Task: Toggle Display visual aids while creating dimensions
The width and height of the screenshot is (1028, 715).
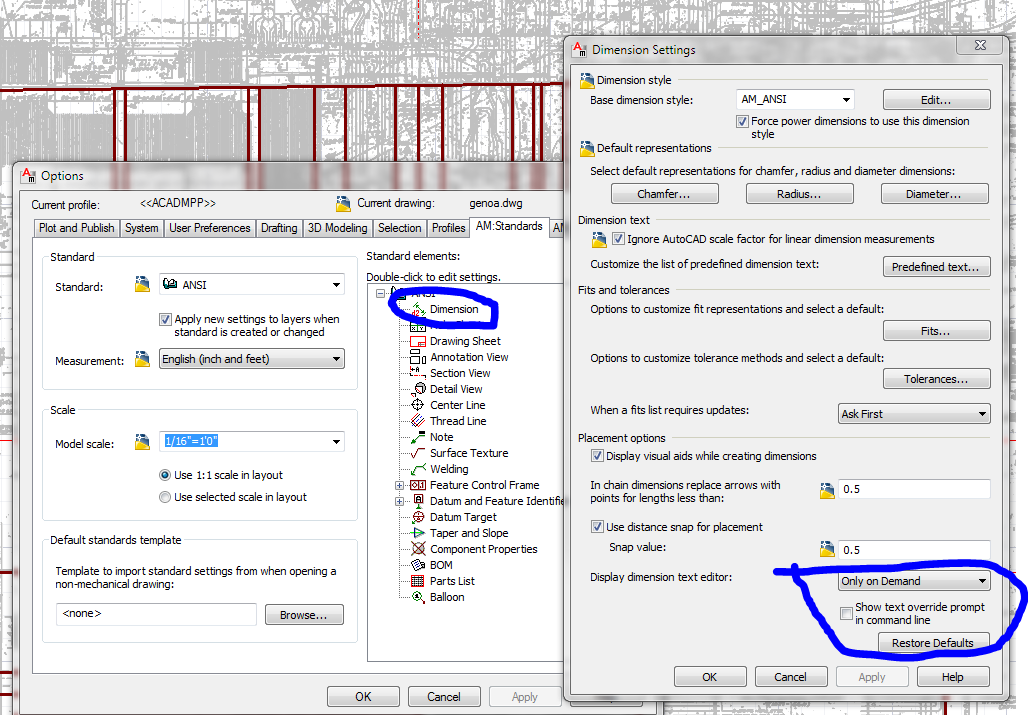Action: point(597,455)
